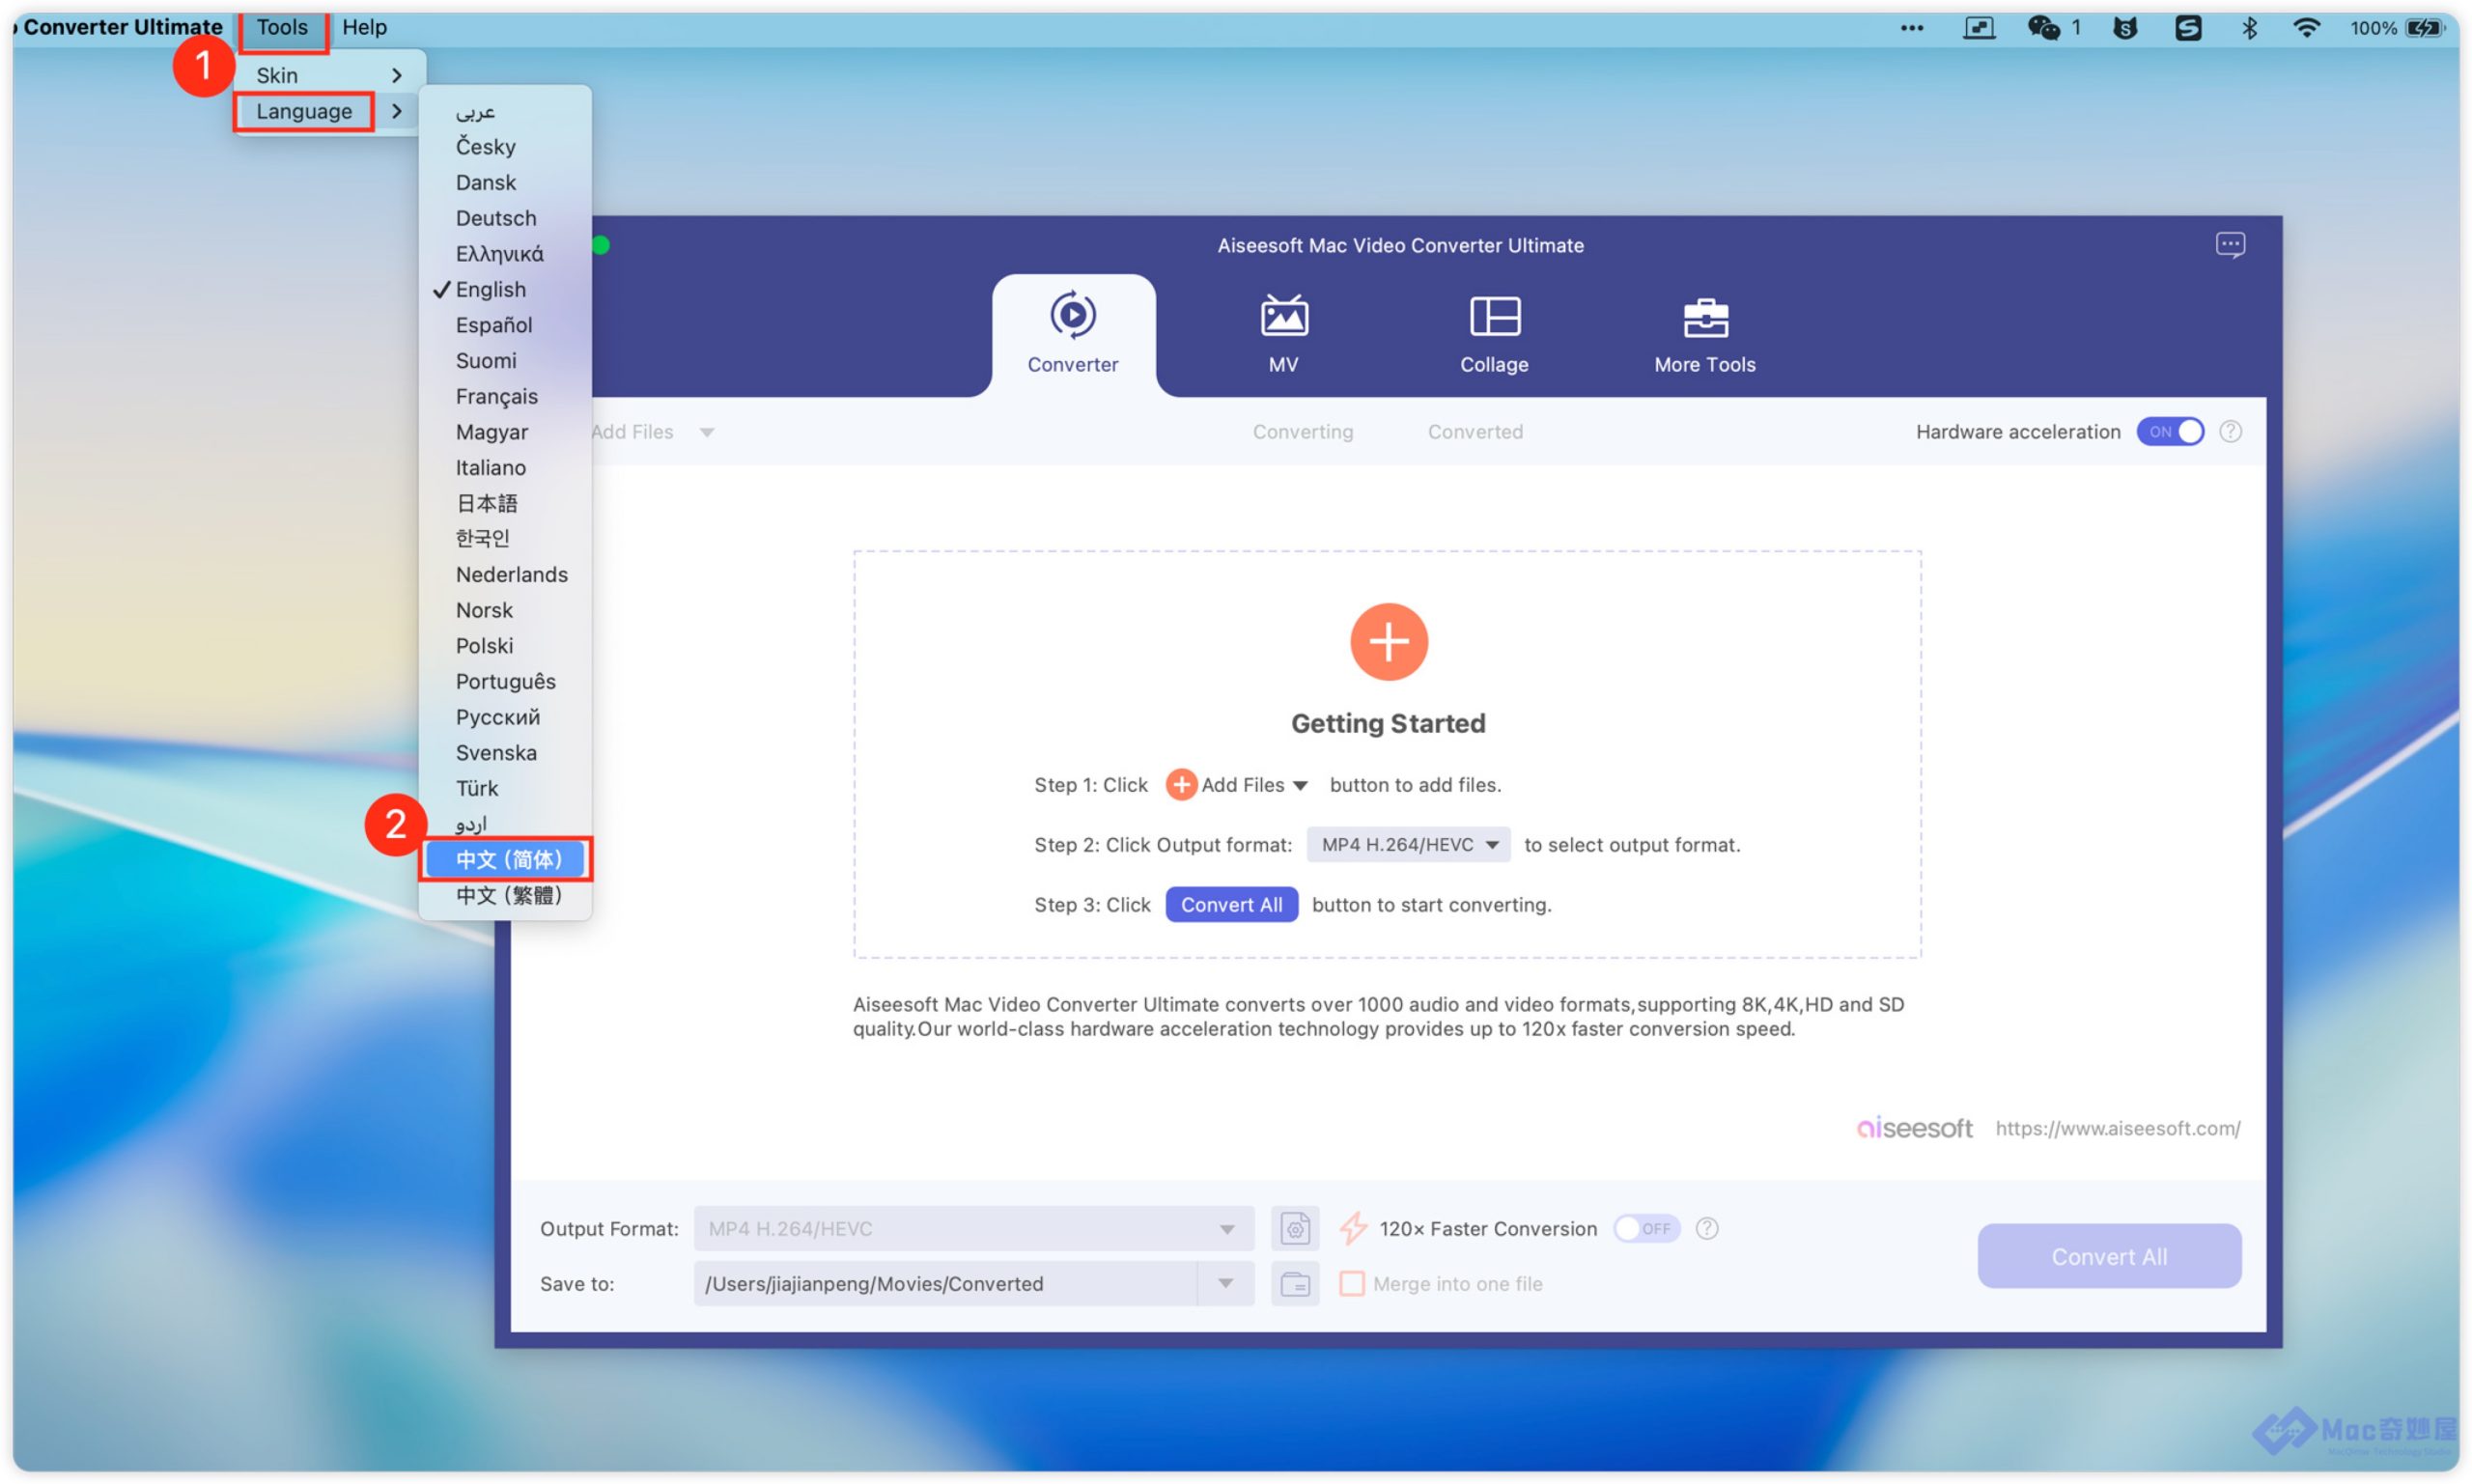Check Merge into one file
Viewport: 2472px width, 1484px height.
1351,1283
